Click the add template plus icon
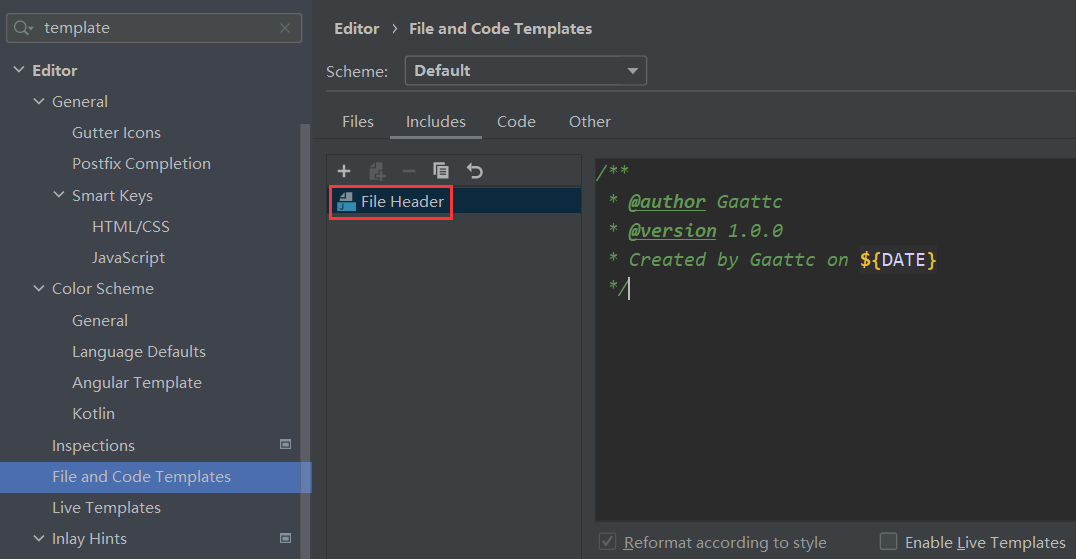This screenshot has width=1076, height=559. (344, 171)
